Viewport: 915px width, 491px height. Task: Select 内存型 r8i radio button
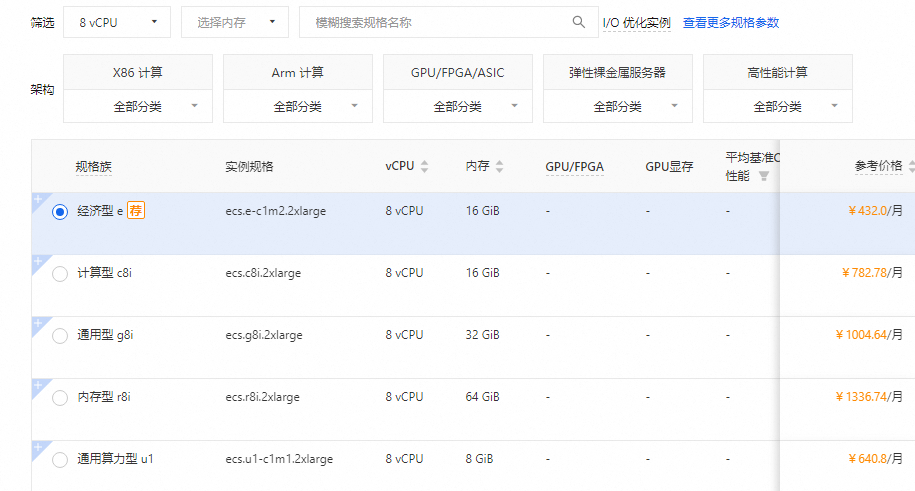(x=60, y=398)
